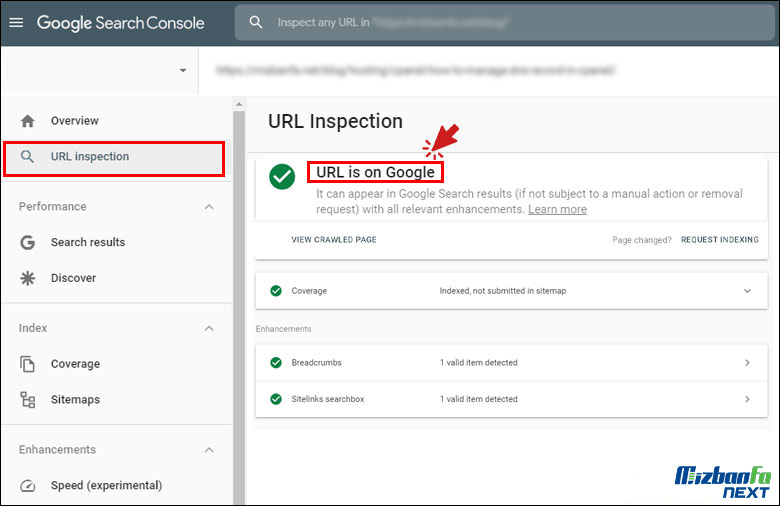
Task: Click the Sitemaps tree icon
Action: pyautogui.click(x=27, y=400)
